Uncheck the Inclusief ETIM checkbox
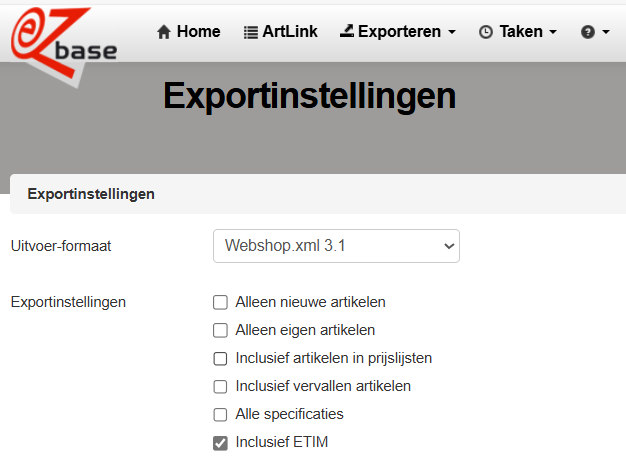The width and height of the screenshot is (626, 458). coord(220,443)
